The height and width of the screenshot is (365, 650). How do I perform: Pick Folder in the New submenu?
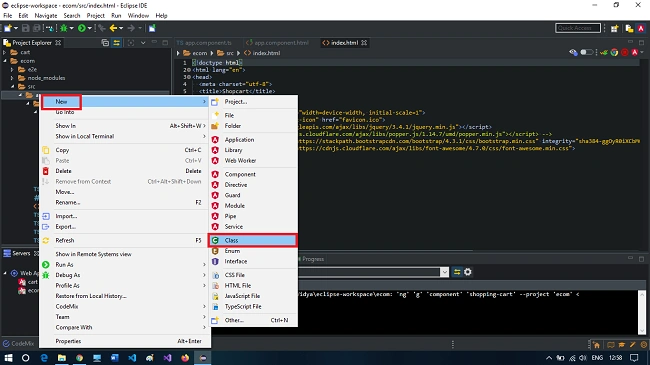(x=252, y=126)
